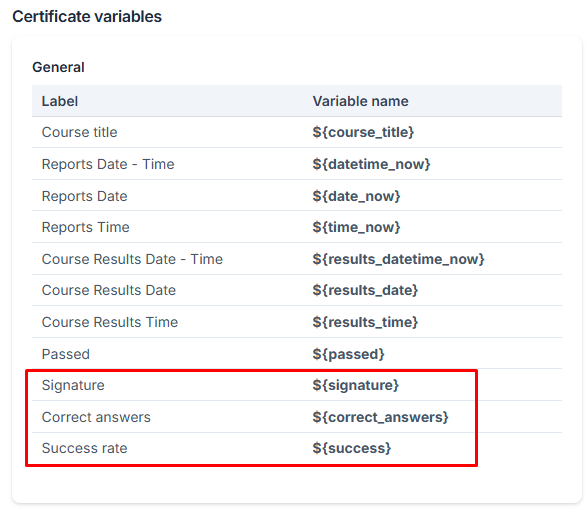Select the ${correct_answers} variable

[x=380, y=417]
